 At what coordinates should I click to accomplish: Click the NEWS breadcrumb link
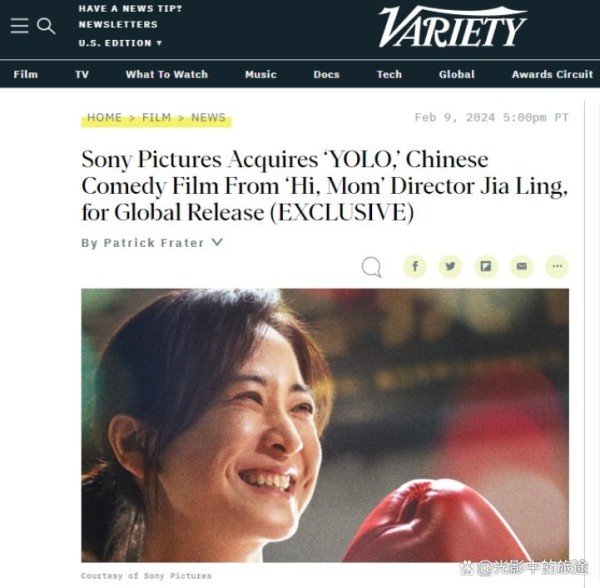click(x=208, y=117)
